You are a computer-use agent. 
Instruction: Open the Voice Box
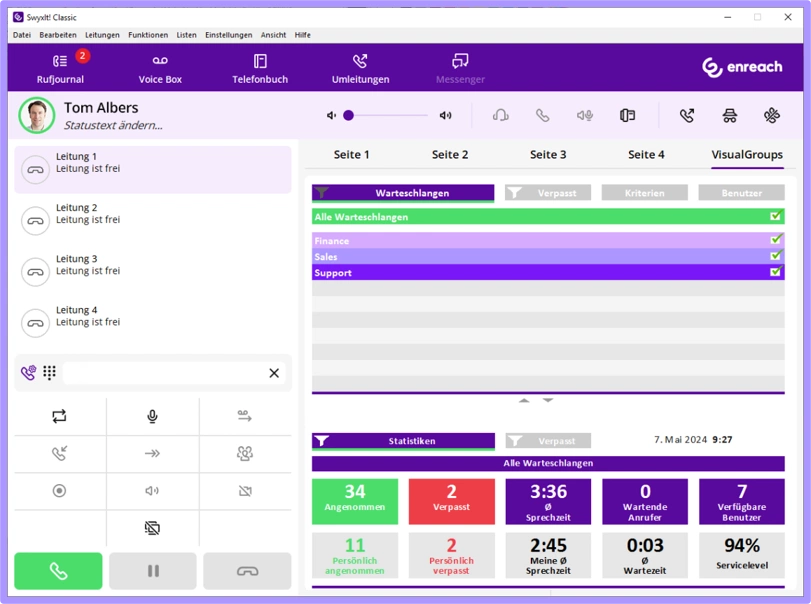[x=160, y=68]
